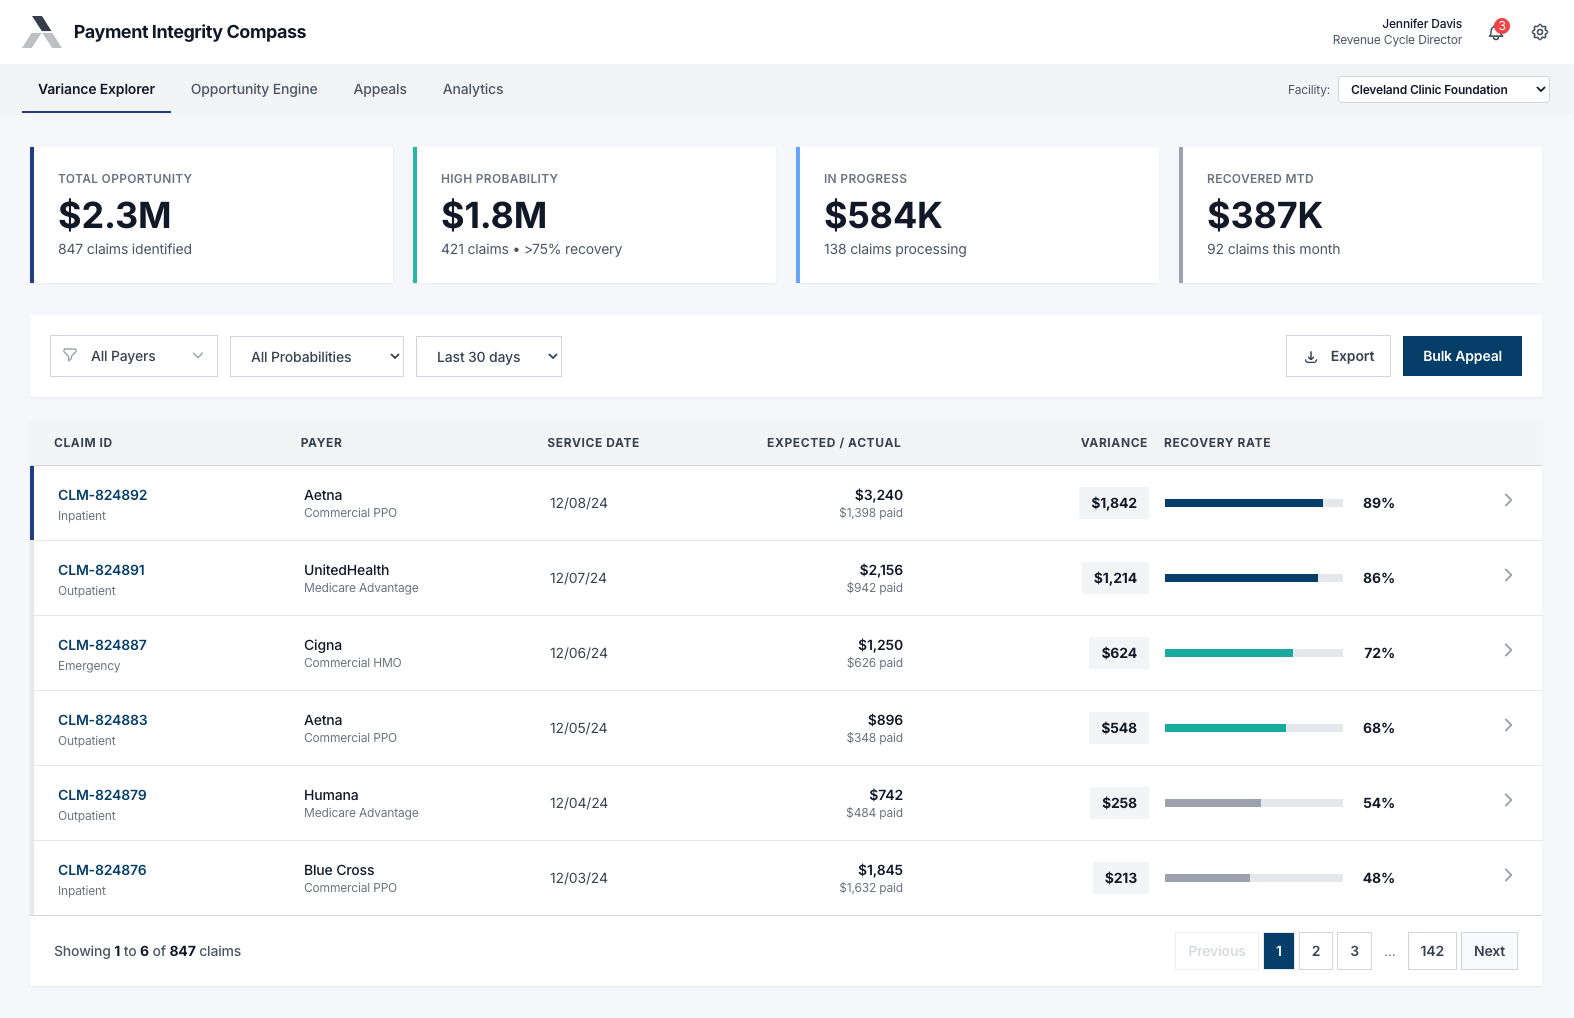Click the 68% recovery rate bar
The width and height of the screenshot is (1574, 1018).
coord(1254,728)
